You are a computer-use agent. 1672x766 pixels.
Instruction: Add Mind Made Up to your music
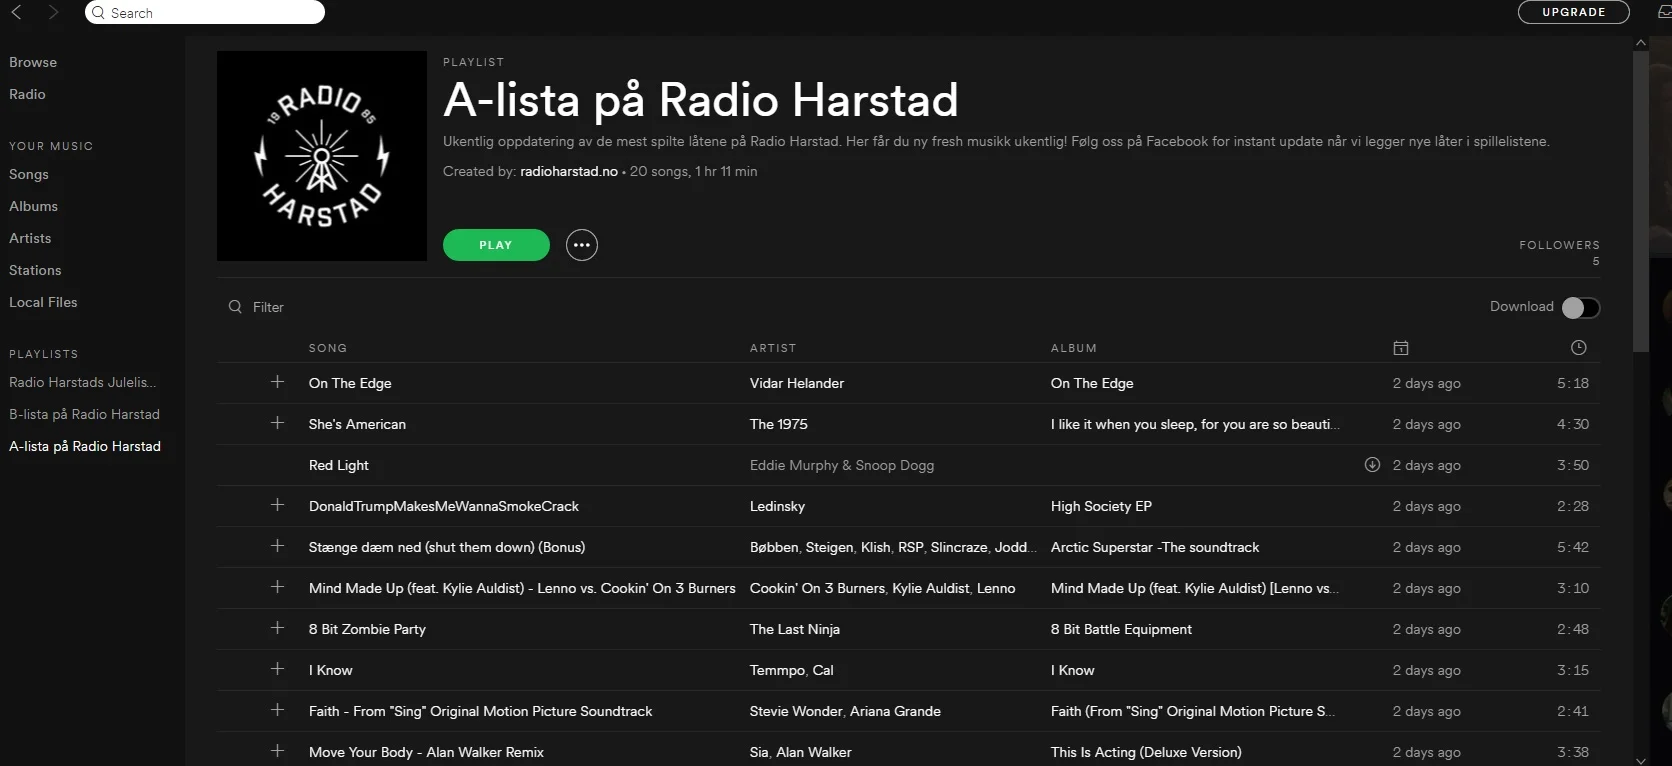277,587
